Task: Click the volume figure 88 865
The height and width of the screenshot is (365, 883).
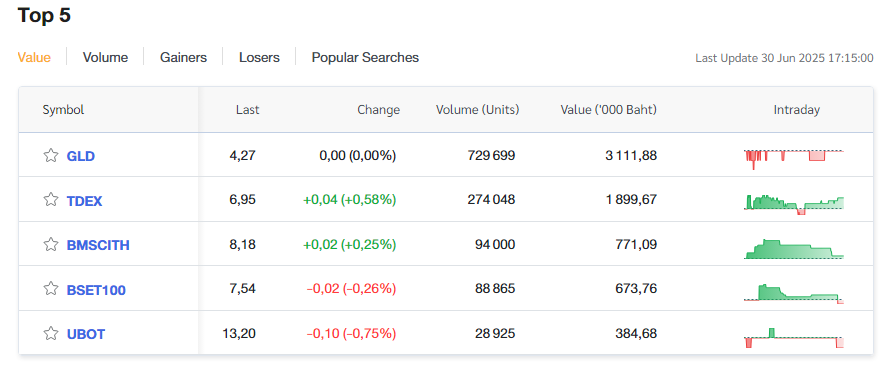Action: click(495, 289)
